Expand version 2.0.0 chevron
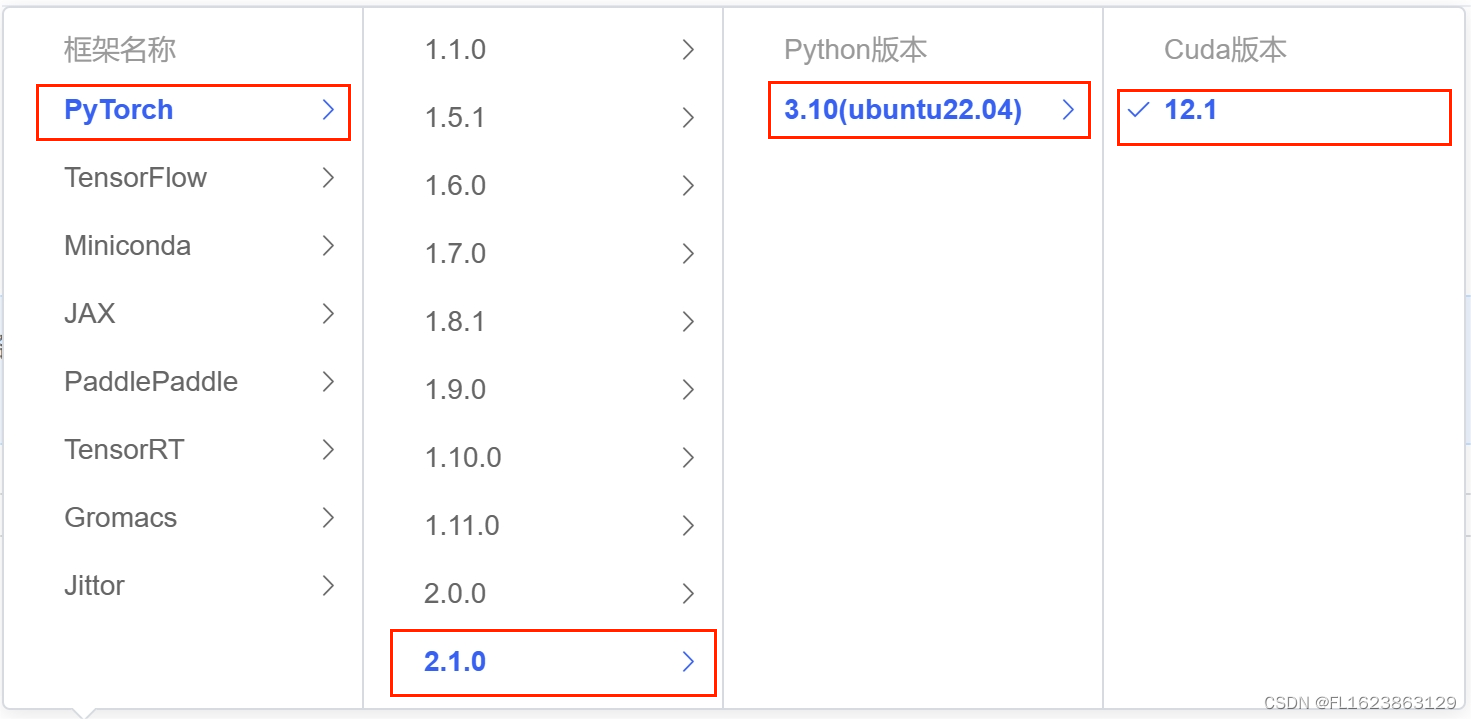 coord(688,593)
